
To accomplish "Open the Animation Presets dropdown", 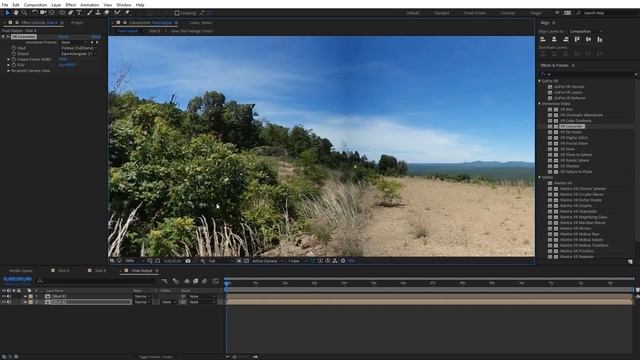I will click(x=74, y=42).
